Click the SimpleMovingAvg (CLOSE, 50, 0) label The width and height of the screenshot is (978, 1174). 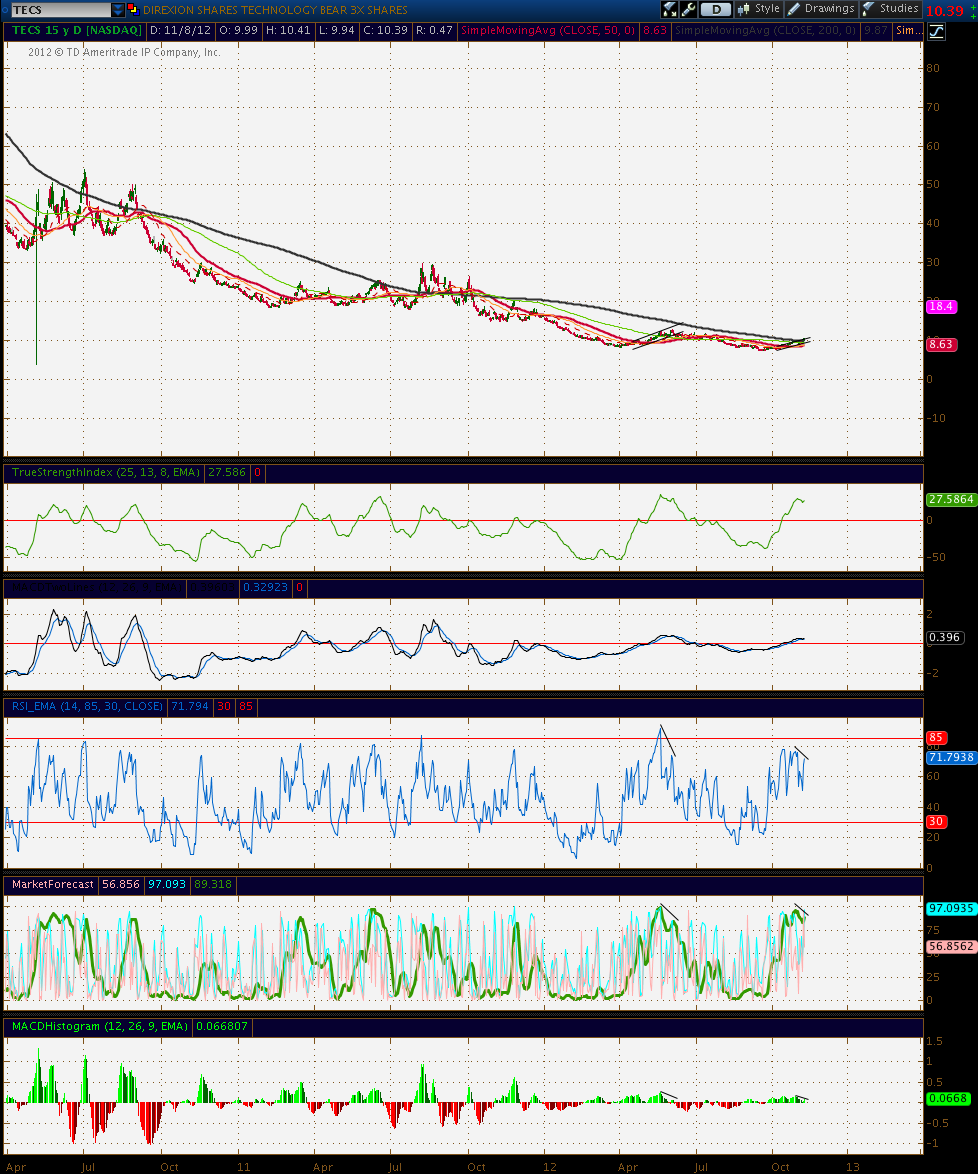(548, 31)
